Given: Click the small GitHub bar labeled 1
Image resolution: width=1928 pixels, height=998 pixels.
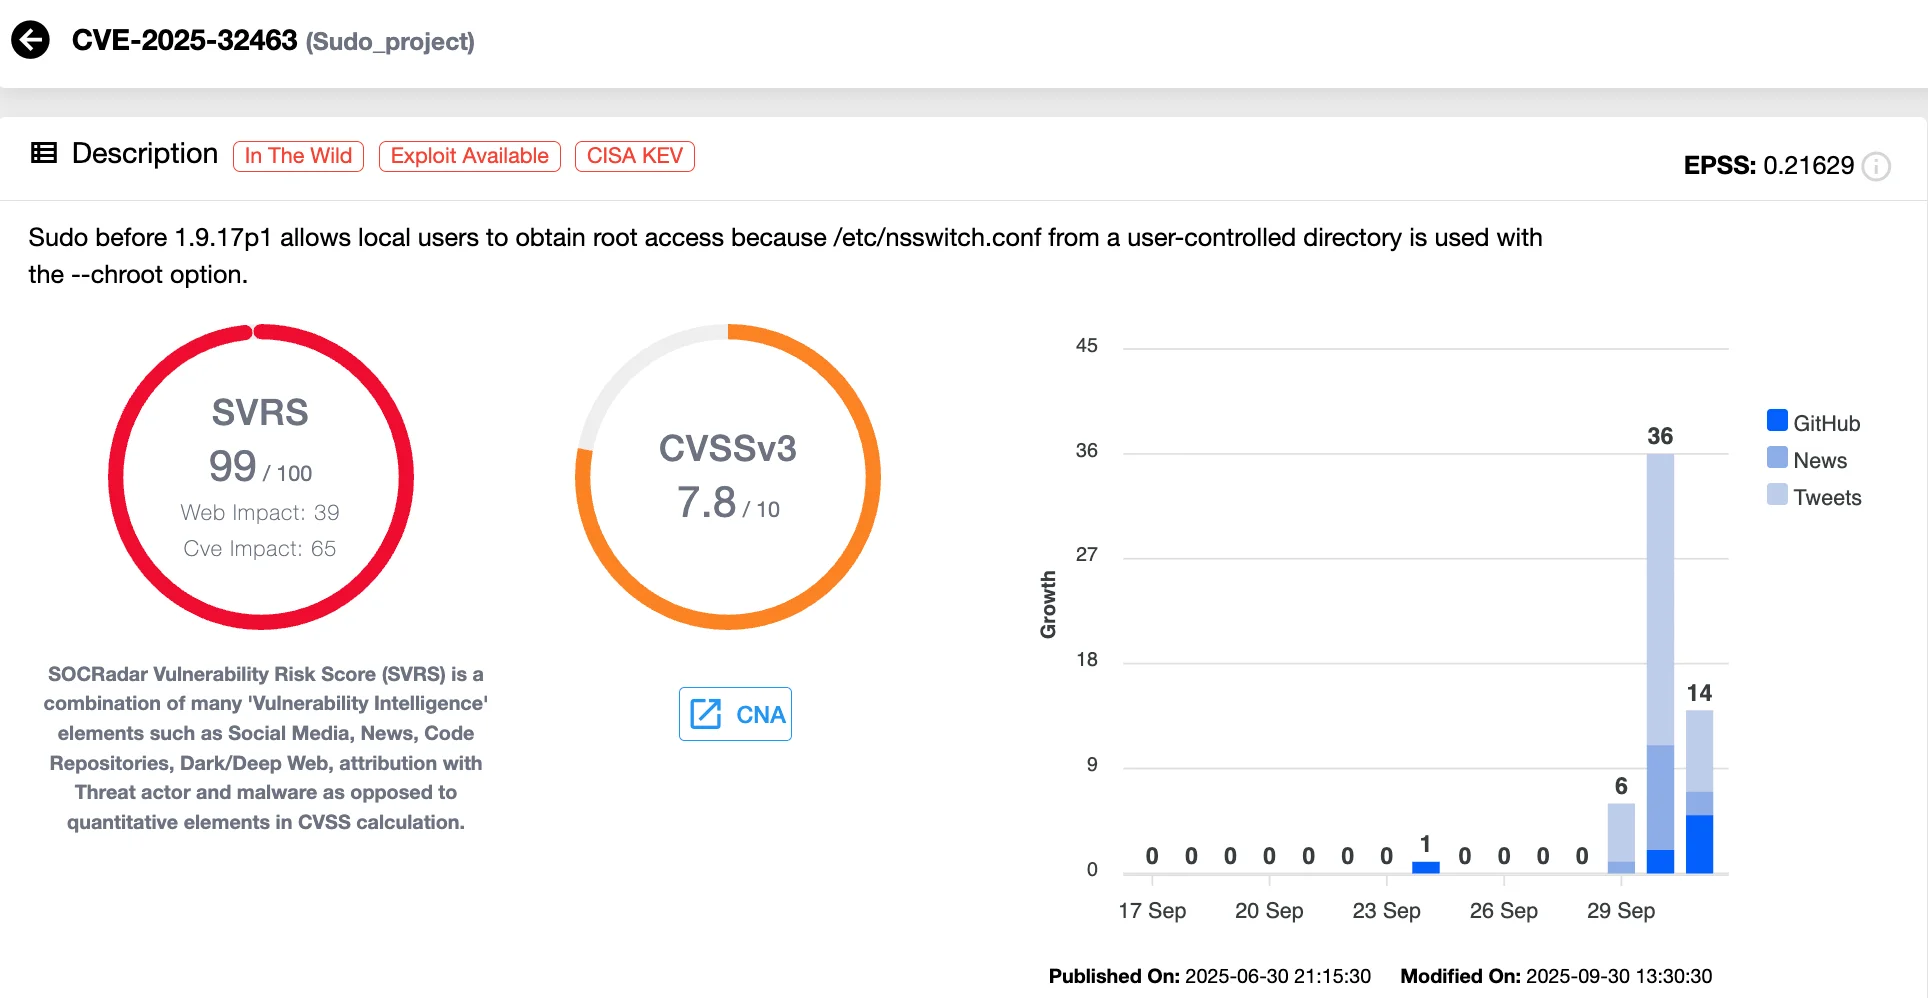Looking at the screenshot, I should pos(1425,867).
